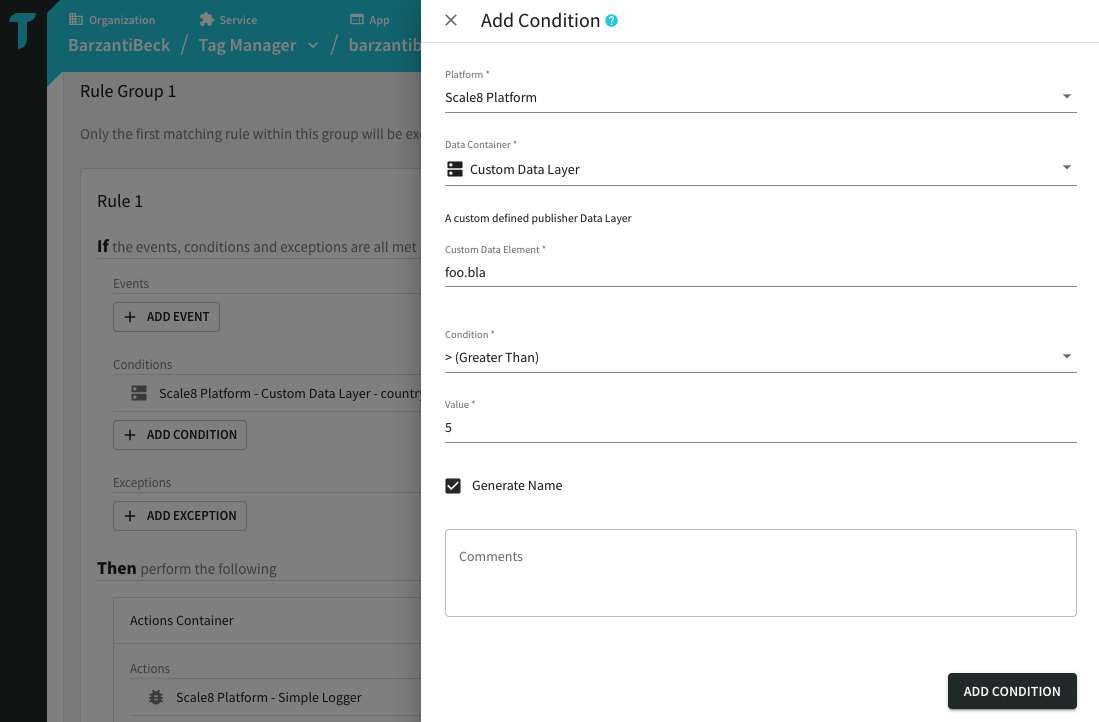
Task: Click the Custom Data Layer storage icon
Action: [x=455, y=169]
